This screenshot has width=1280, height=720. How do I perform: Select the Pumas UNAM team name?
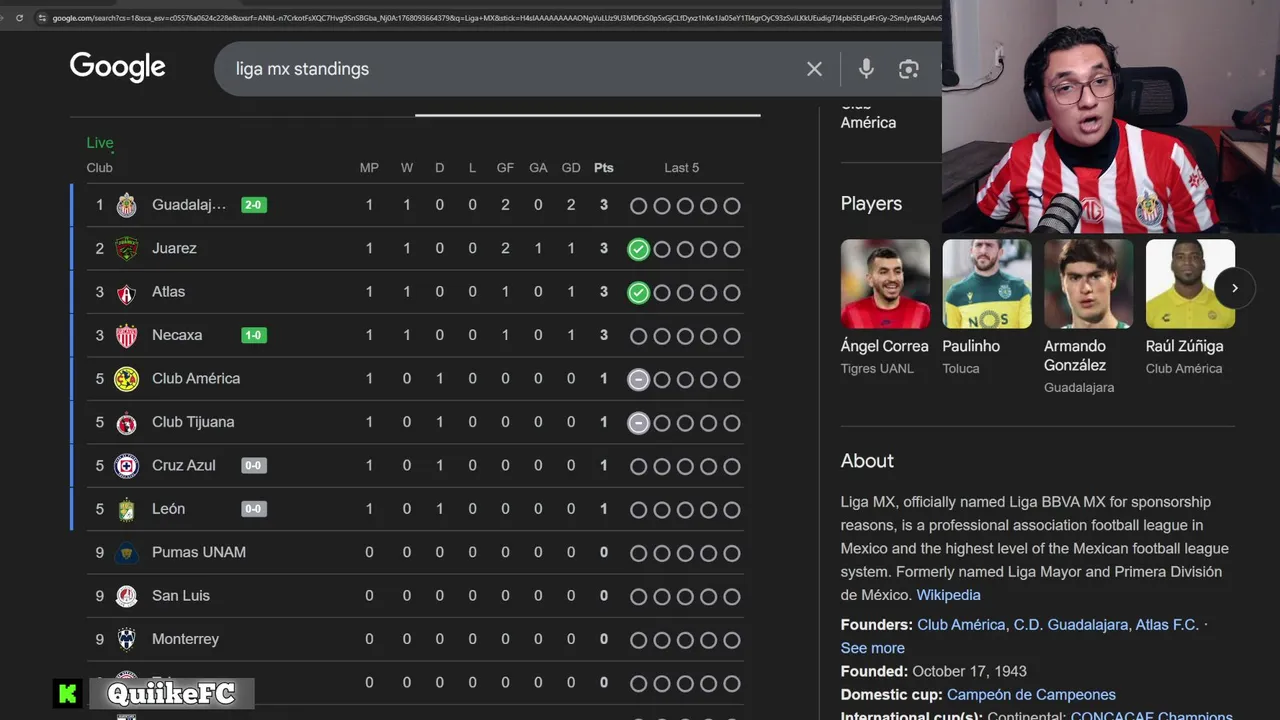[199, 552]
